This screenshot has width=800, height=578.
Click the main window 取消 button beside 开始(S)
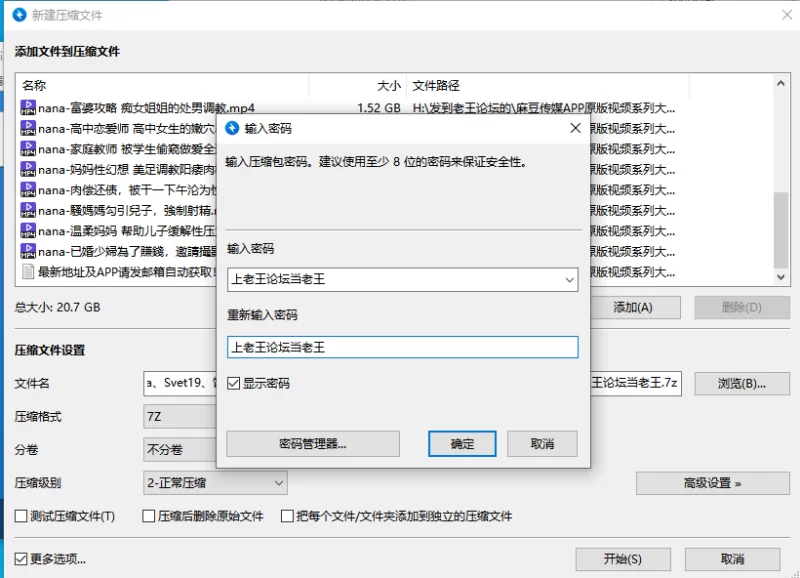[x=733, y=559]
